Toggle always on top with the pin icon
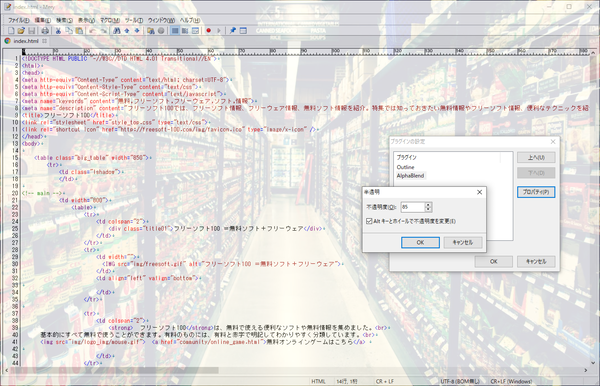Viewport: 600px width, 386px height. click(233, 31)
